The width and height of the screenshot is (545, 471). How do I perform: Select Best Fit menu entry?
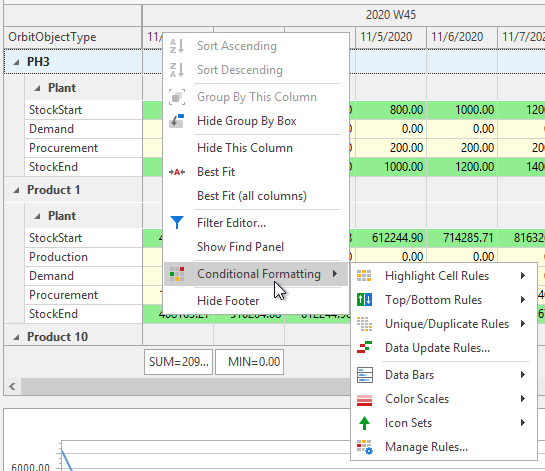pos(256,172)
